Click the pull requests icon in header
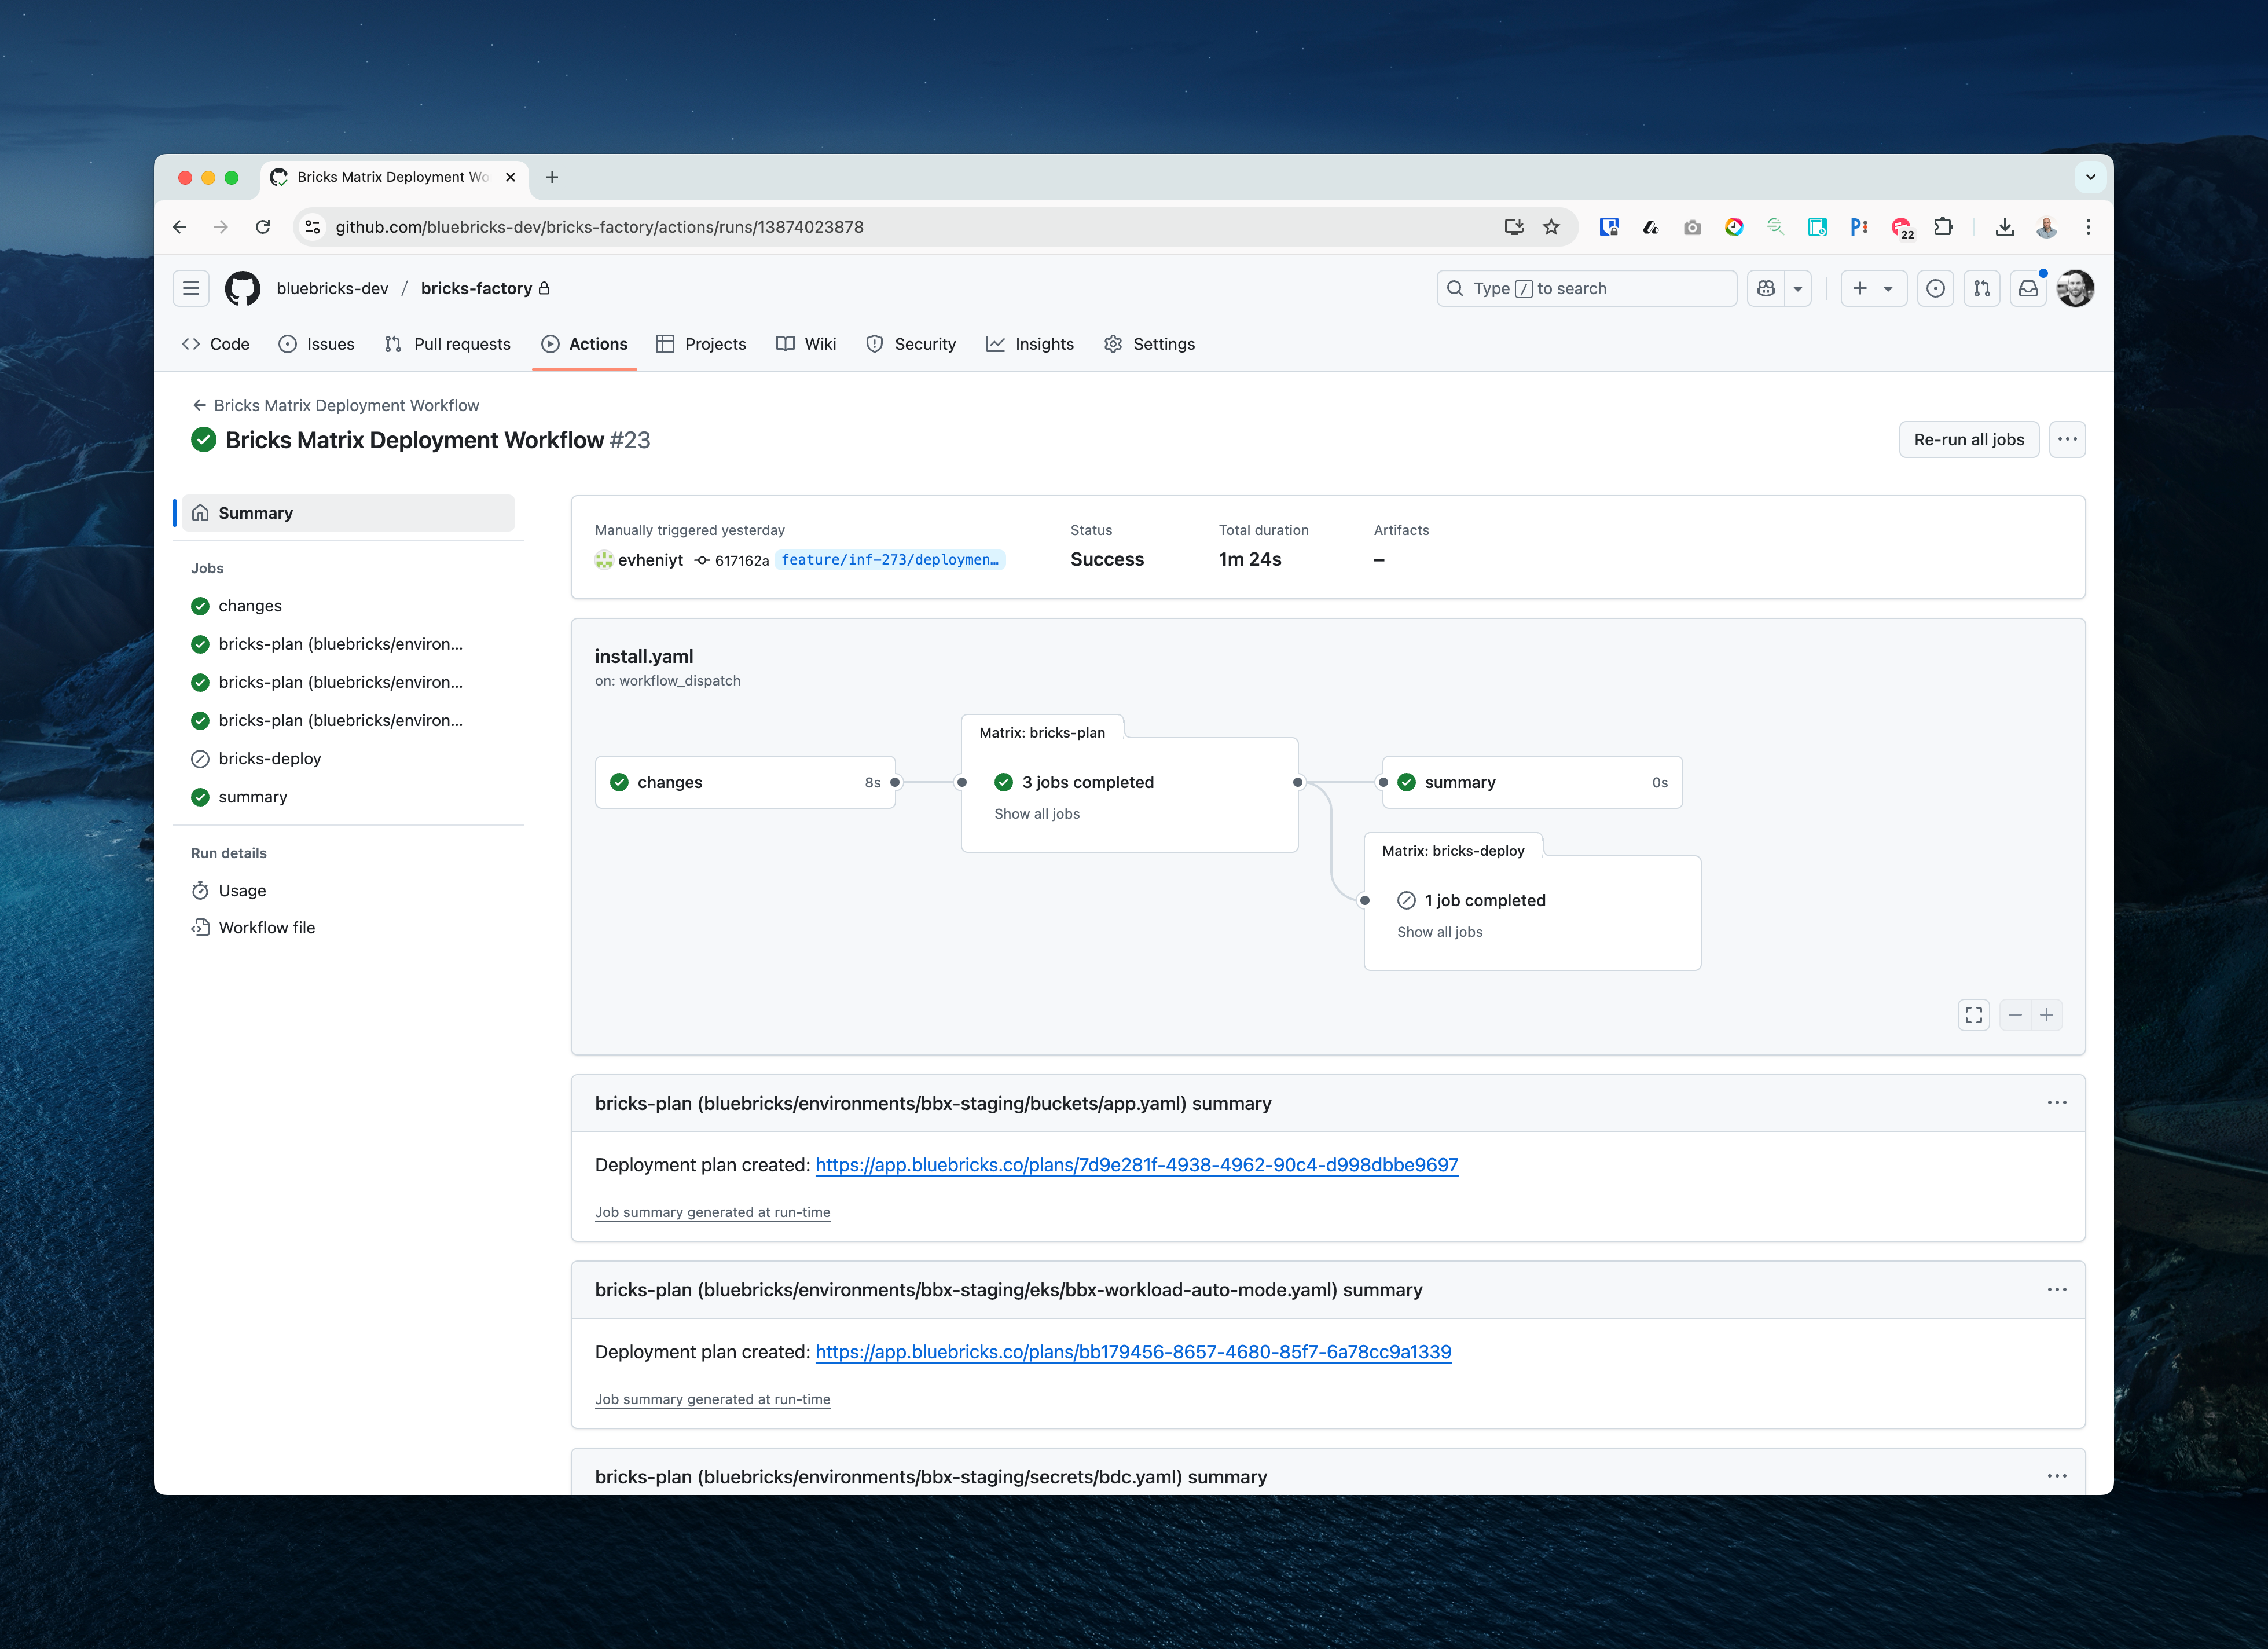 click(1982, 288)
